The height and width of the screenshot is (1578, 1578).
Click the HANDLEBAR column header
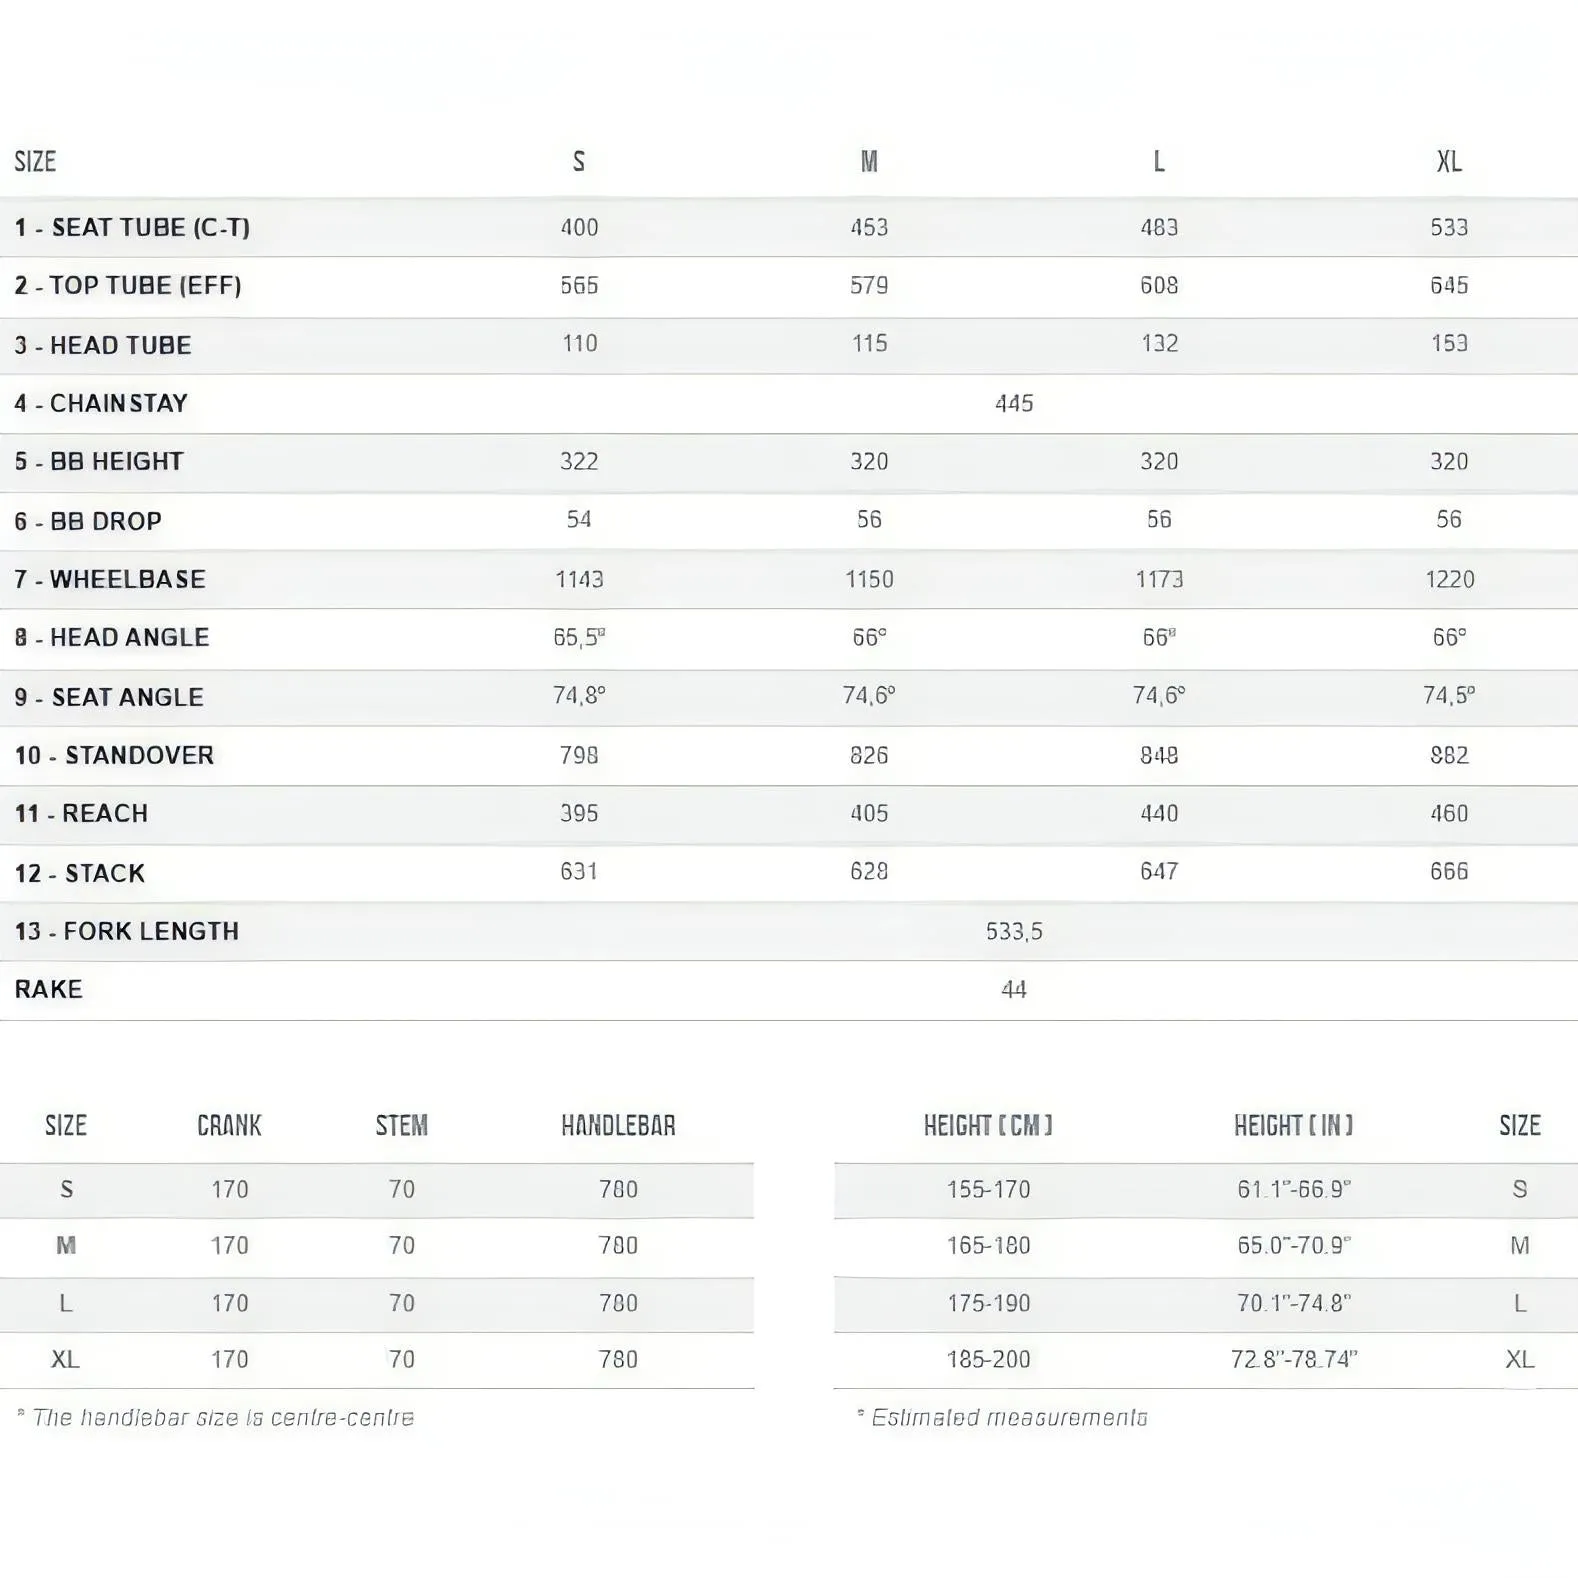tap(618, 1126)
